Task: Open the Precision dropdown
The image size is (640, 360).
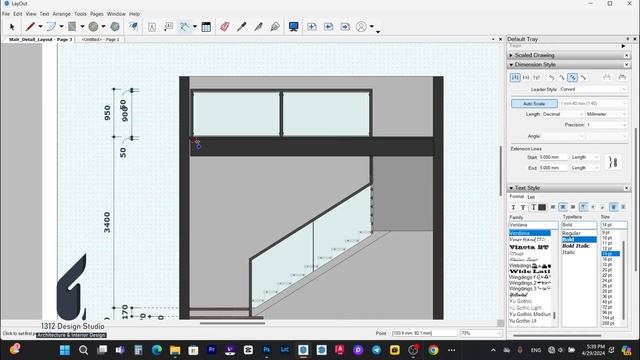Action: (606, 125)
